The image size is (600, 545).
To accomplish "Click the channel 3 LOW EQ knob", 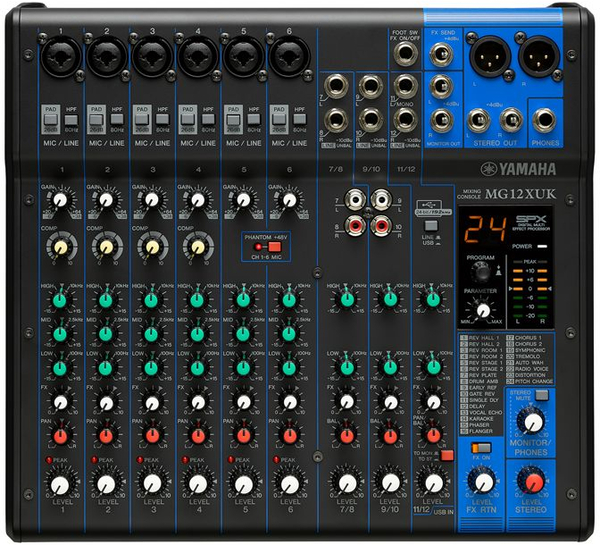I will pyautogui.click(x=152, y=368).
